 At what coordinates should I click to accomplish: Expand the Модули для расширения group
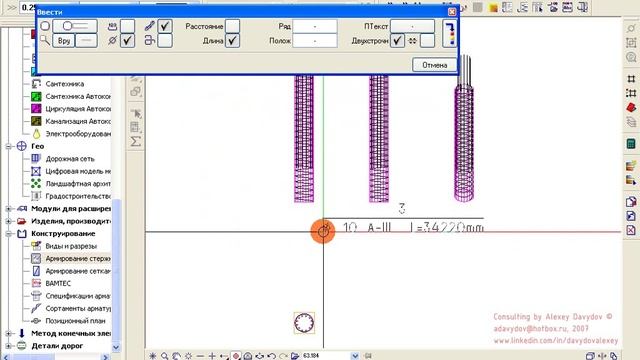[8, 209]
